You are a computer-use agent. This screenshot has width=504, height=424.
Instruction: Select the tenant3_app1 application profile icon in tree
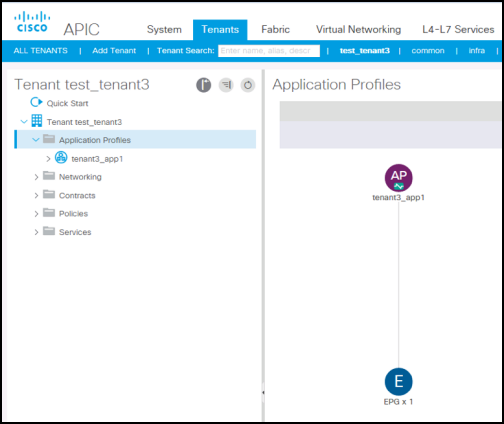tap(61, 157)
